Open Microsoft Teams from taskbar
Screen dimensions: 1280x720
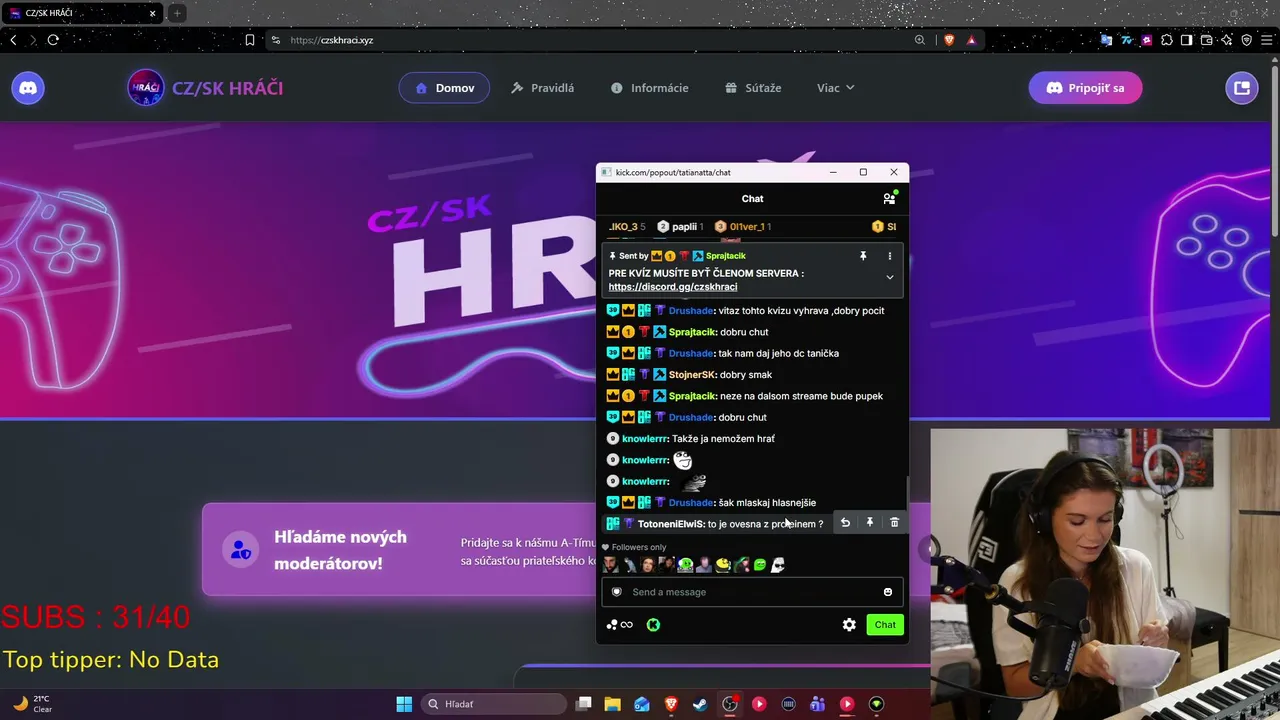tap(817, 704)
